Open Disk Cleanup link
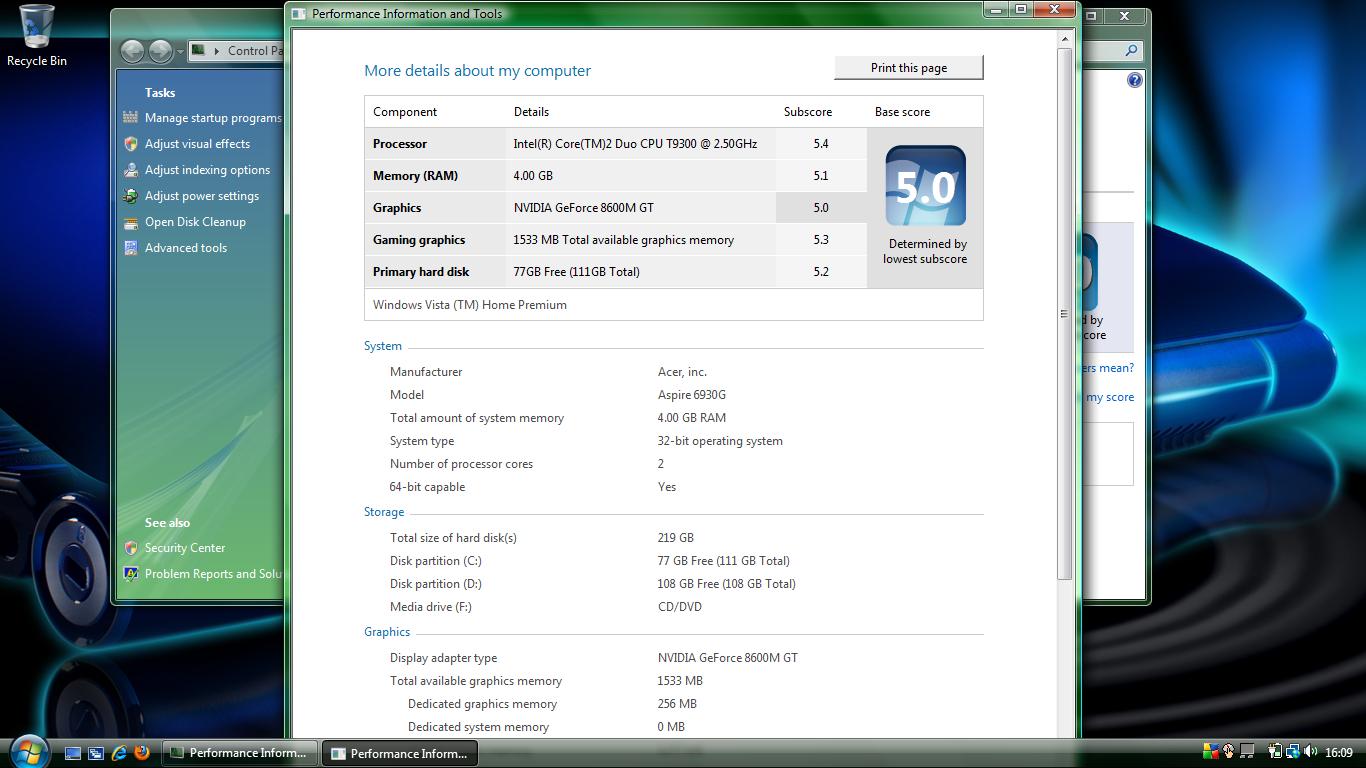1366x768 pixels. point(195,222)
